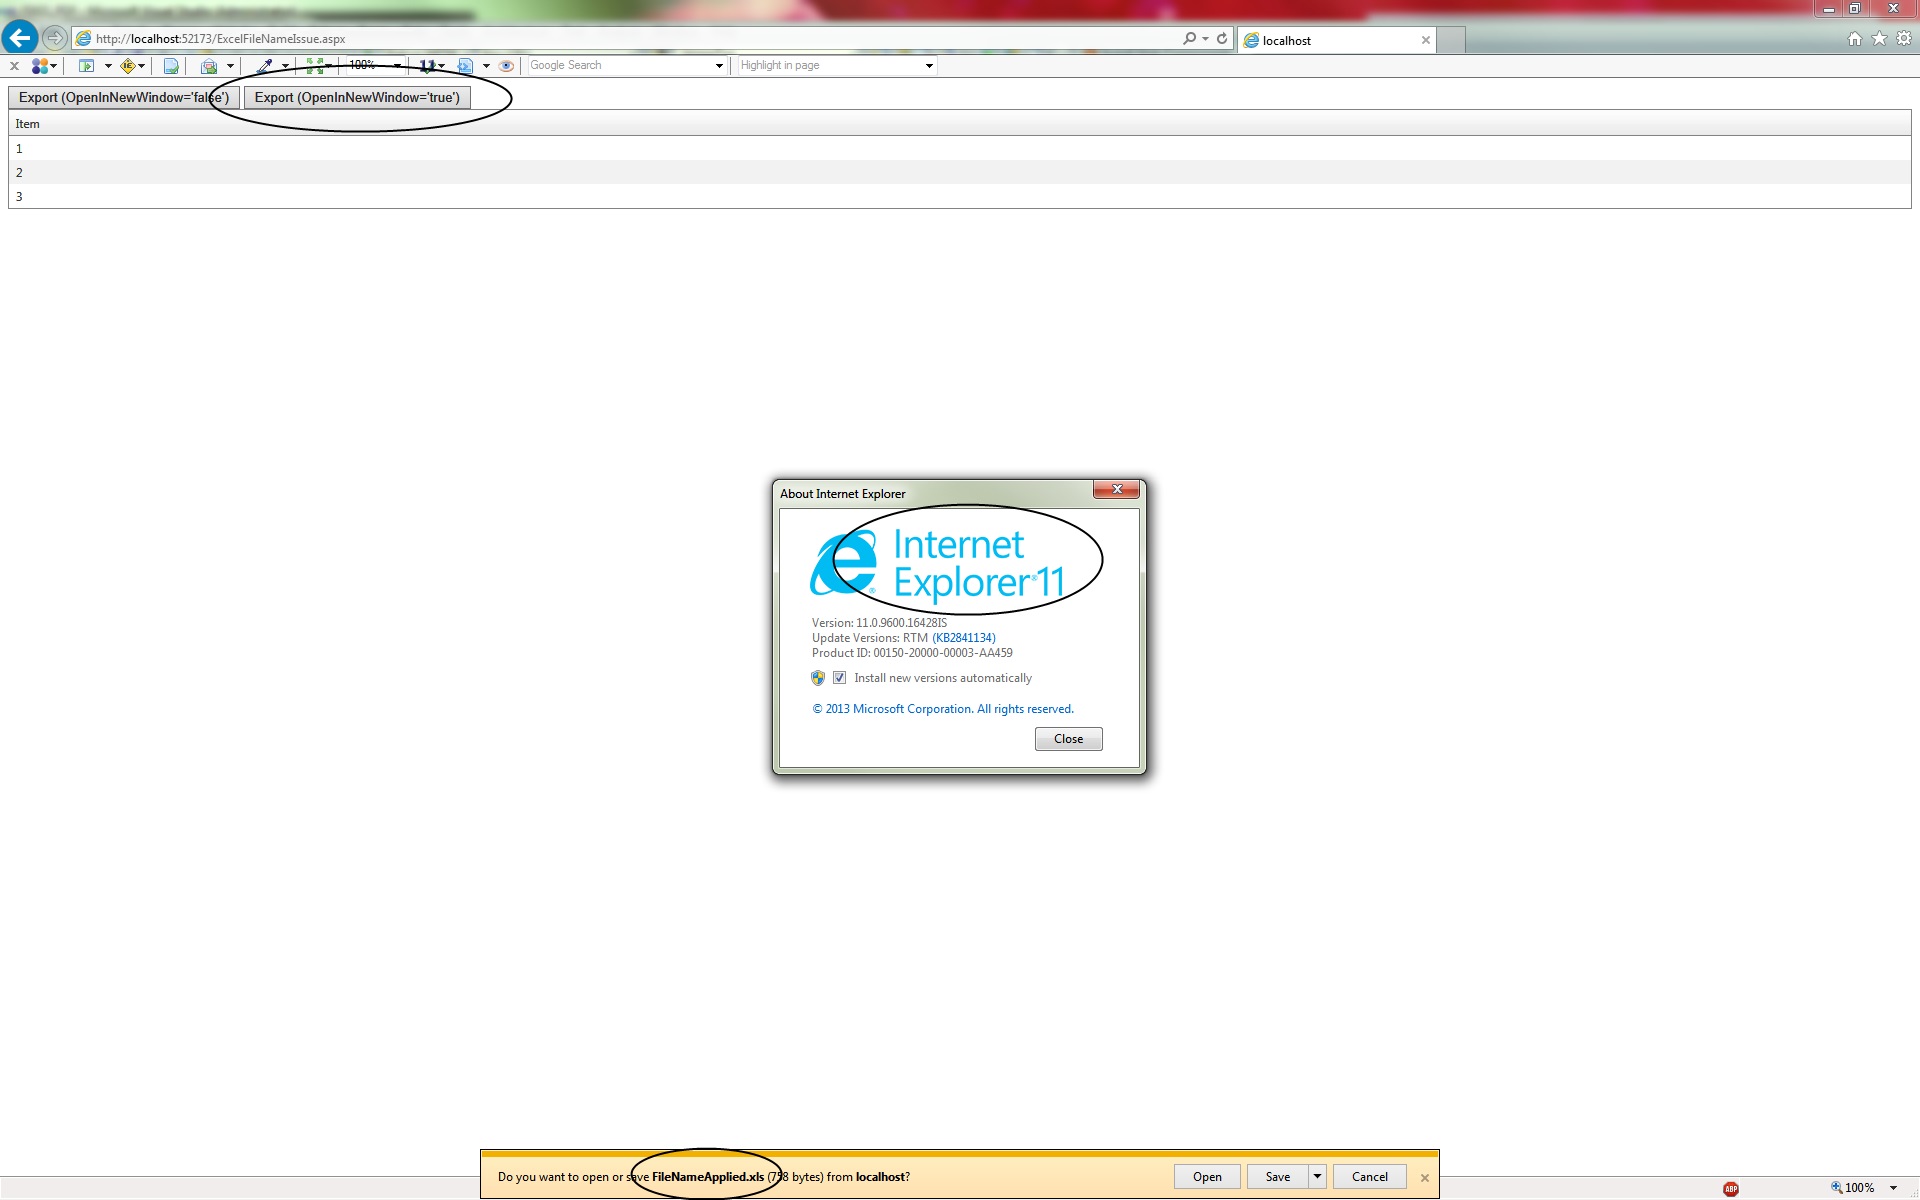
Task: Open the Save options dropdown arrow
Action: pyautogui.click(x=1317, y=1176)
